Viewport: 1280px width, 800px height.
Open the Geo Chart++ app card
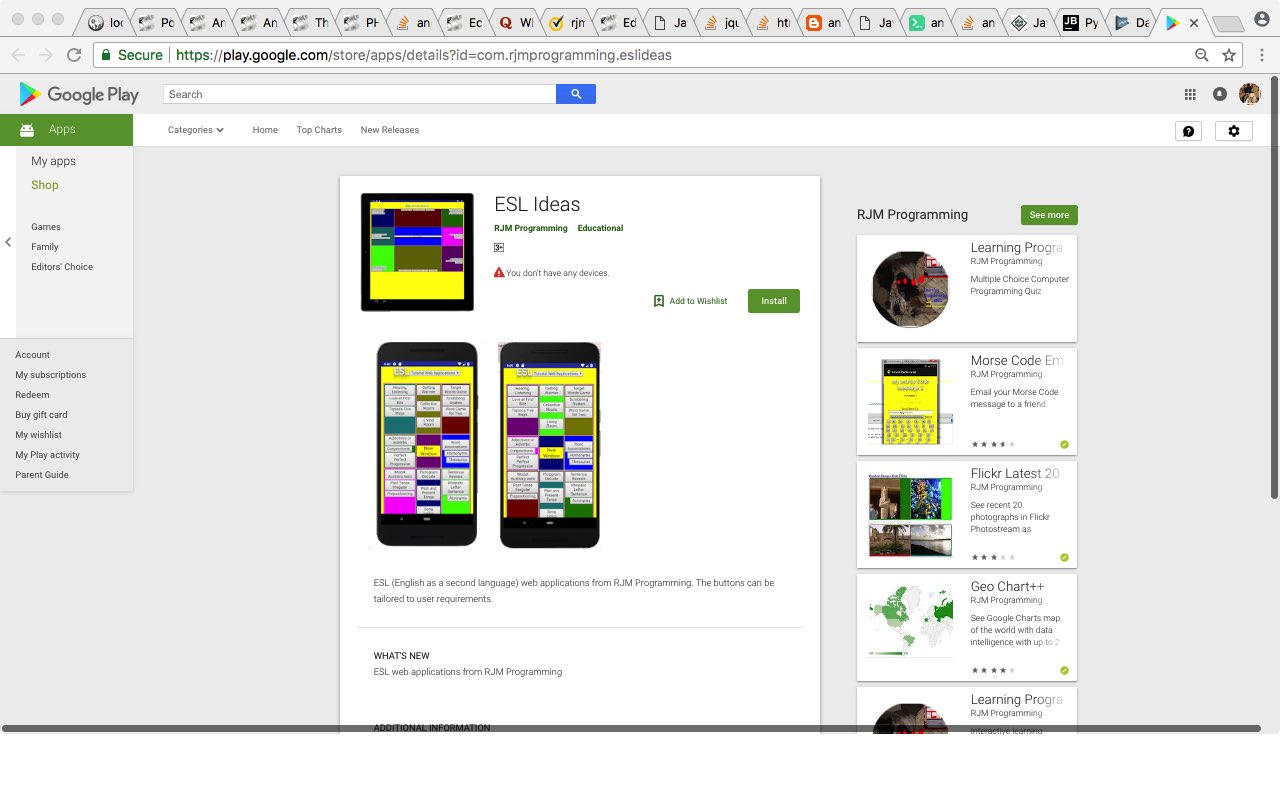click(967, 627)
